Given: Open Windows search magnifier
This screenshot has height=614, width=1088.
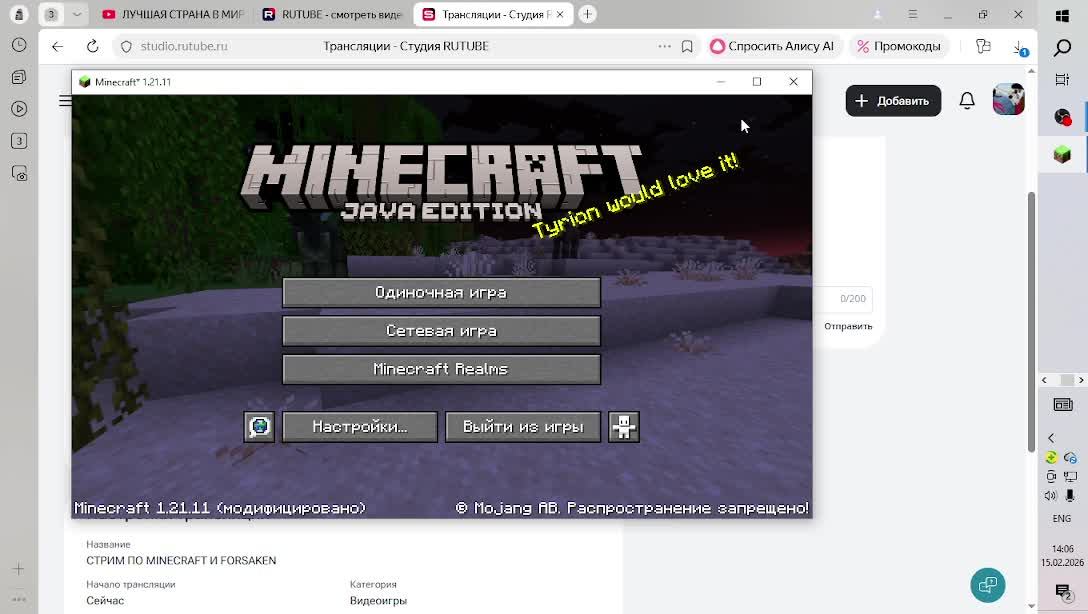Looking at the screenshot, I should (x=1062, y=47).
